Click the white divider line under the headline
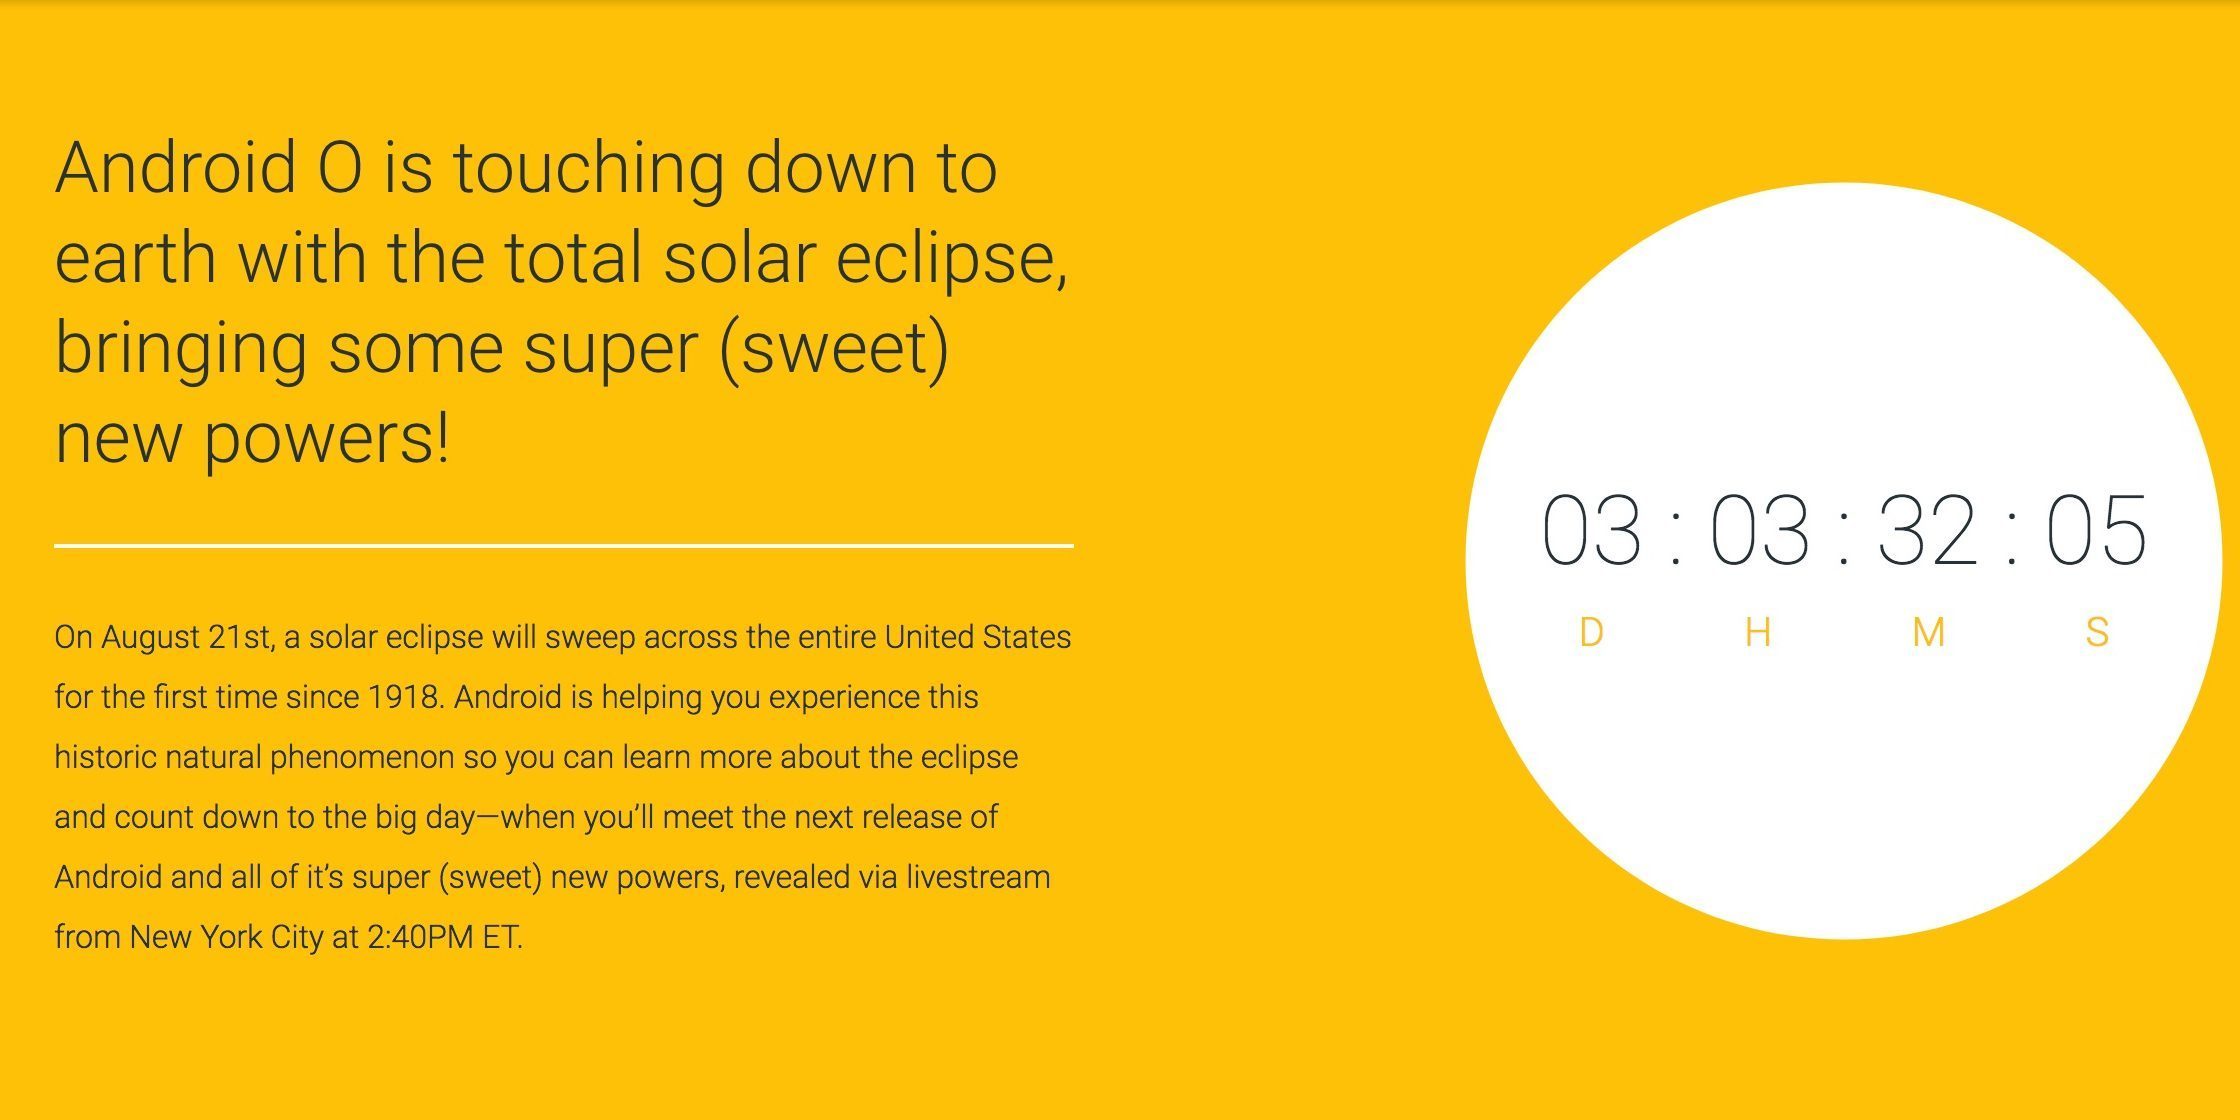2240x1120 pixels. [x=563, y=546]
